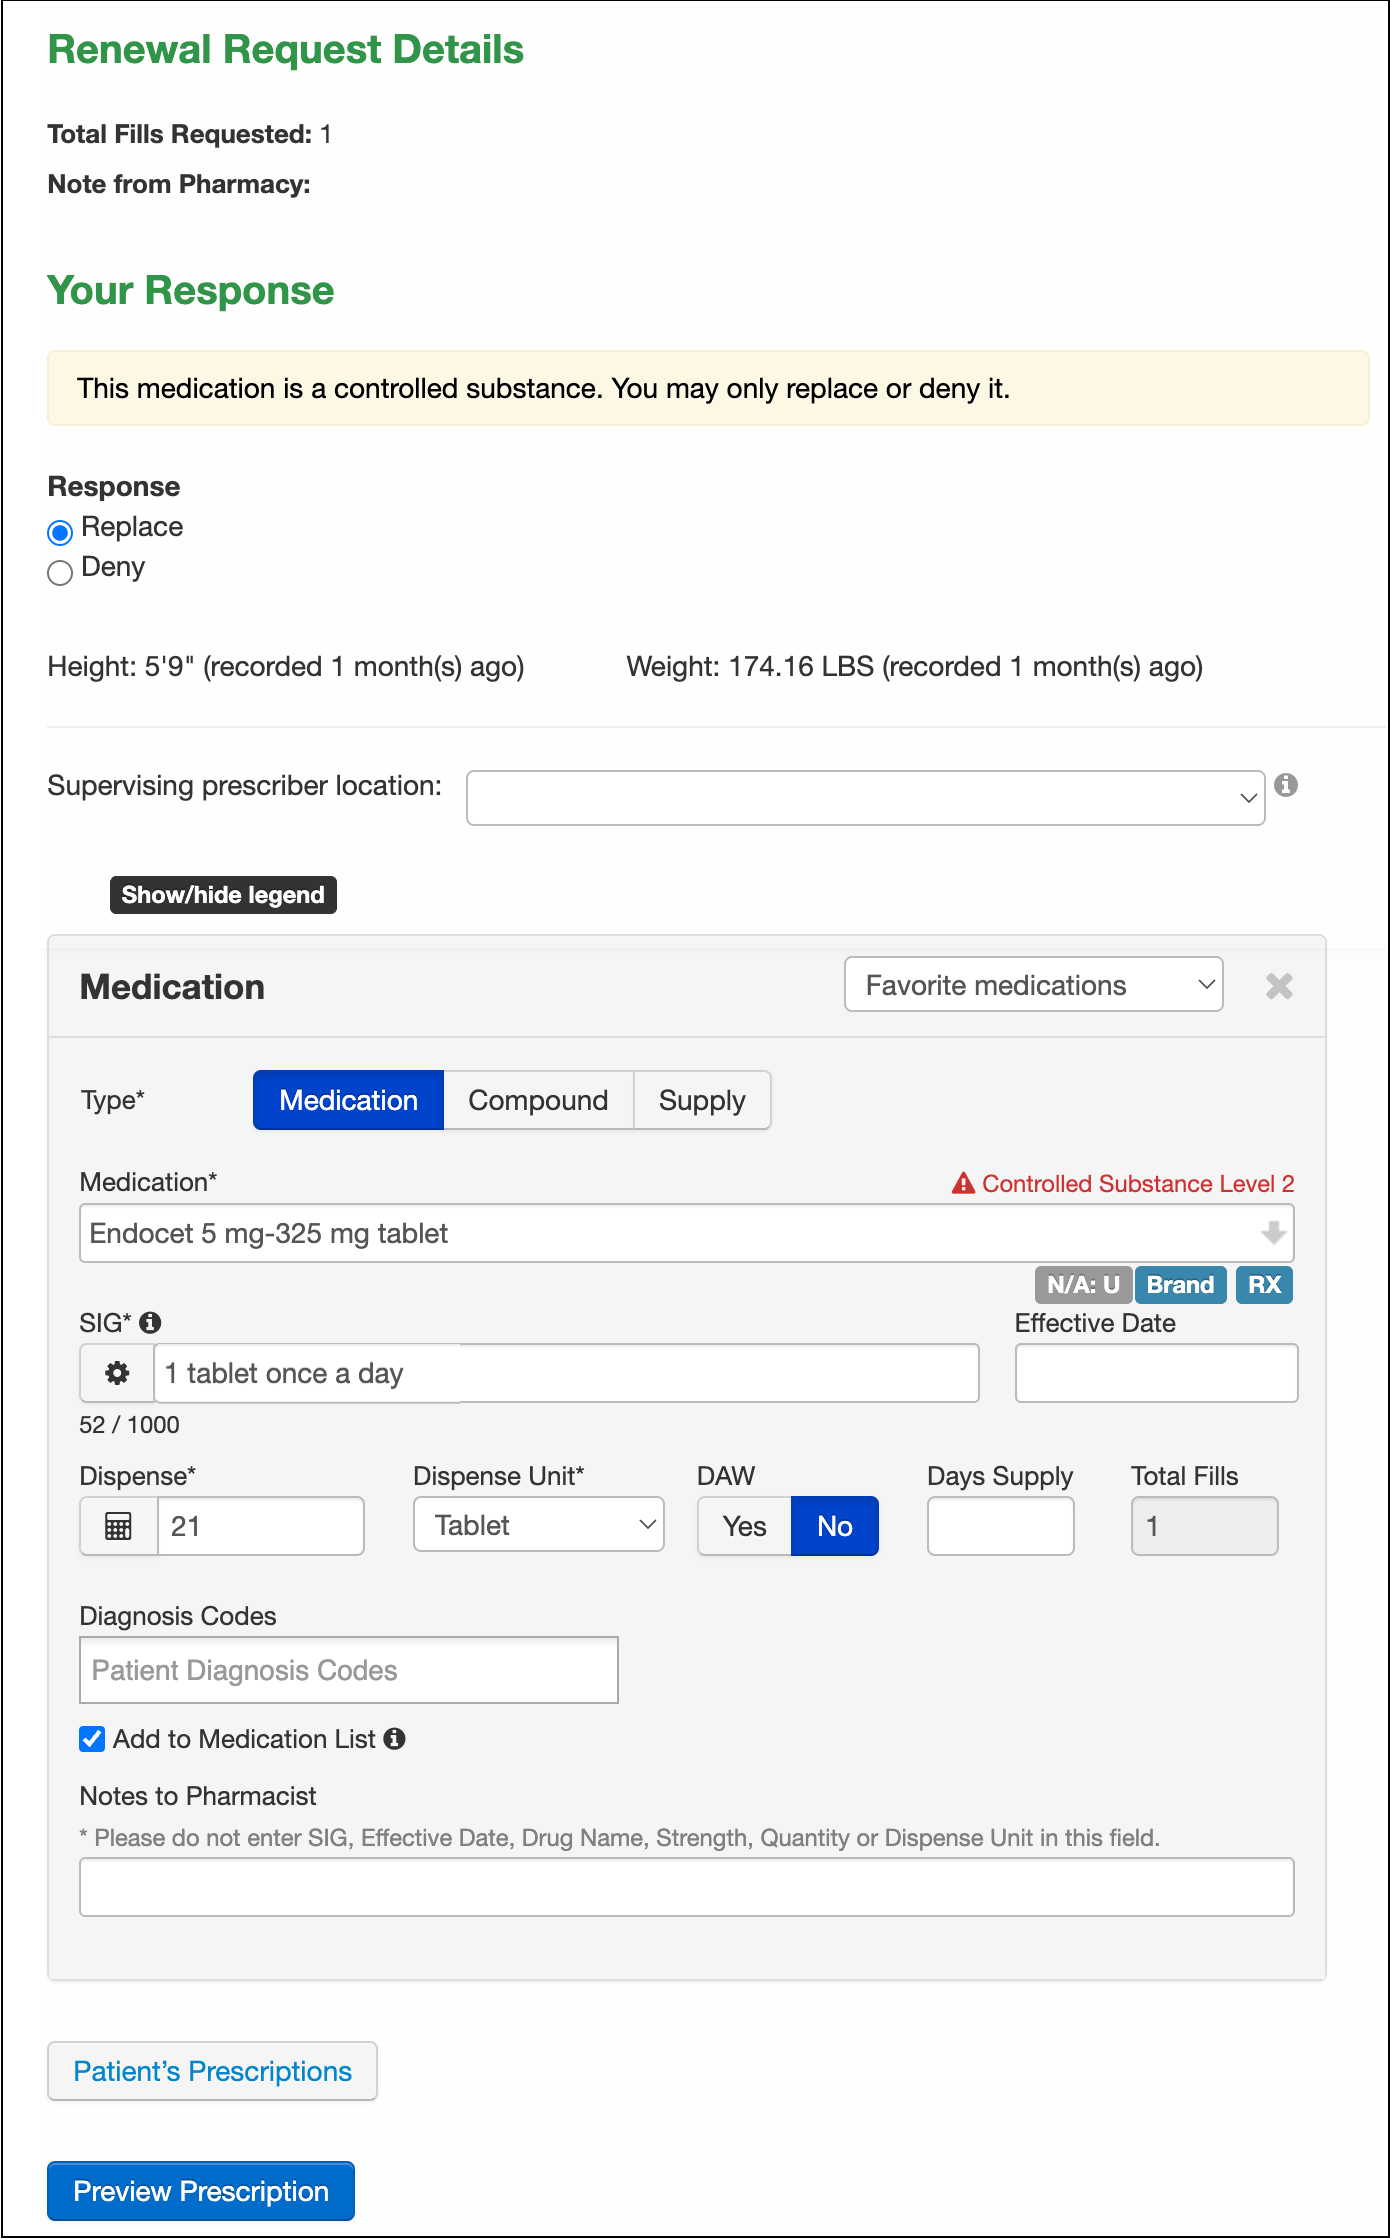Switch medication type to Supply
This screenshot has height=2240, width=1390.
[x=702, y=1100]
